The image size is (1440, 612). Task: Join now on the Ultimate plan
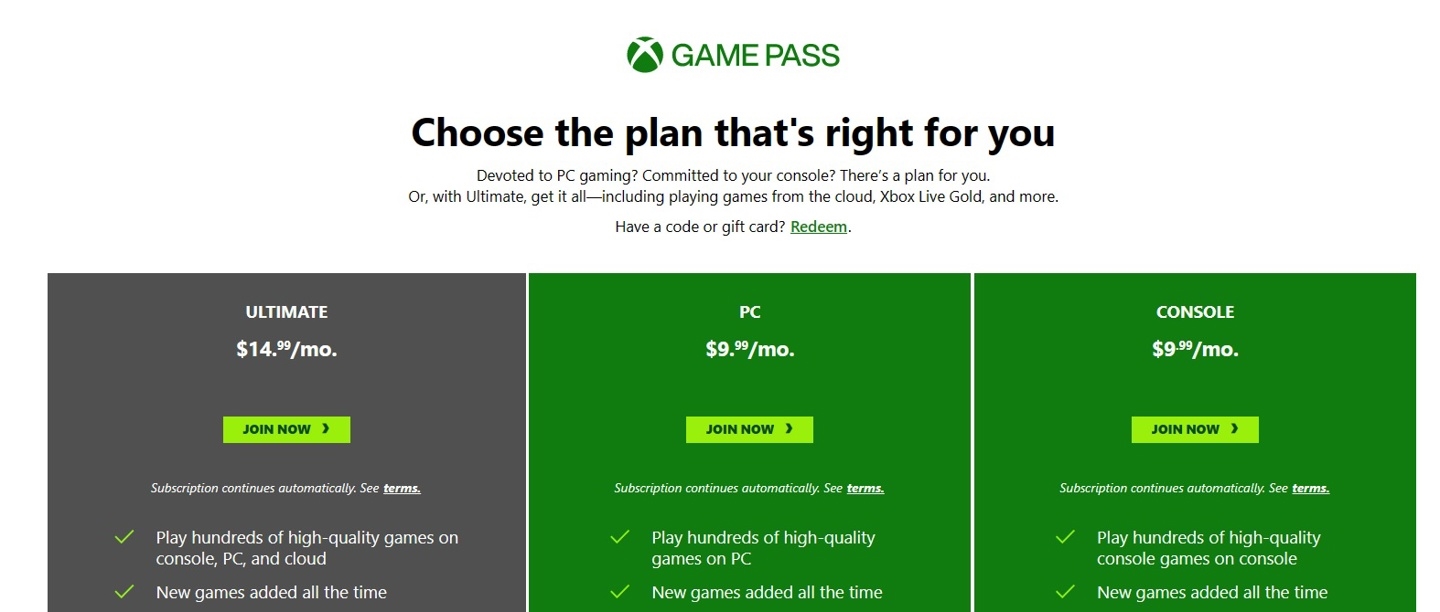pyautogui.click(x=286, y=429)
